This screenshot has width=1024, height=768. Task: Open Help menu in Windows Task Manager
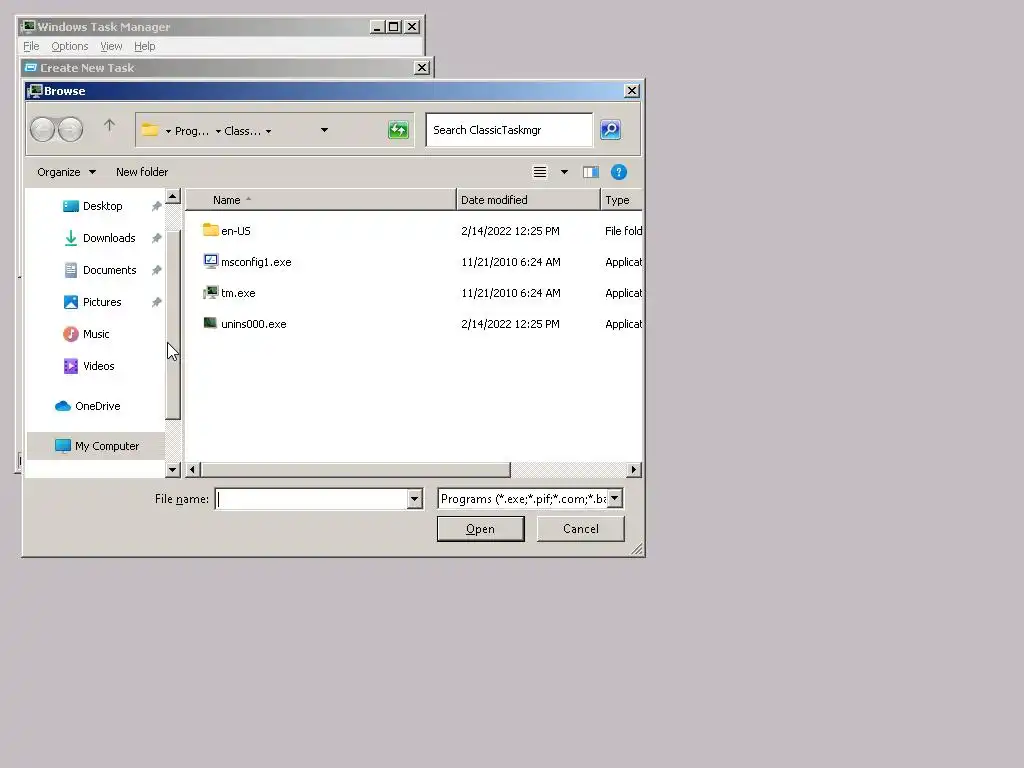(144, 46)
